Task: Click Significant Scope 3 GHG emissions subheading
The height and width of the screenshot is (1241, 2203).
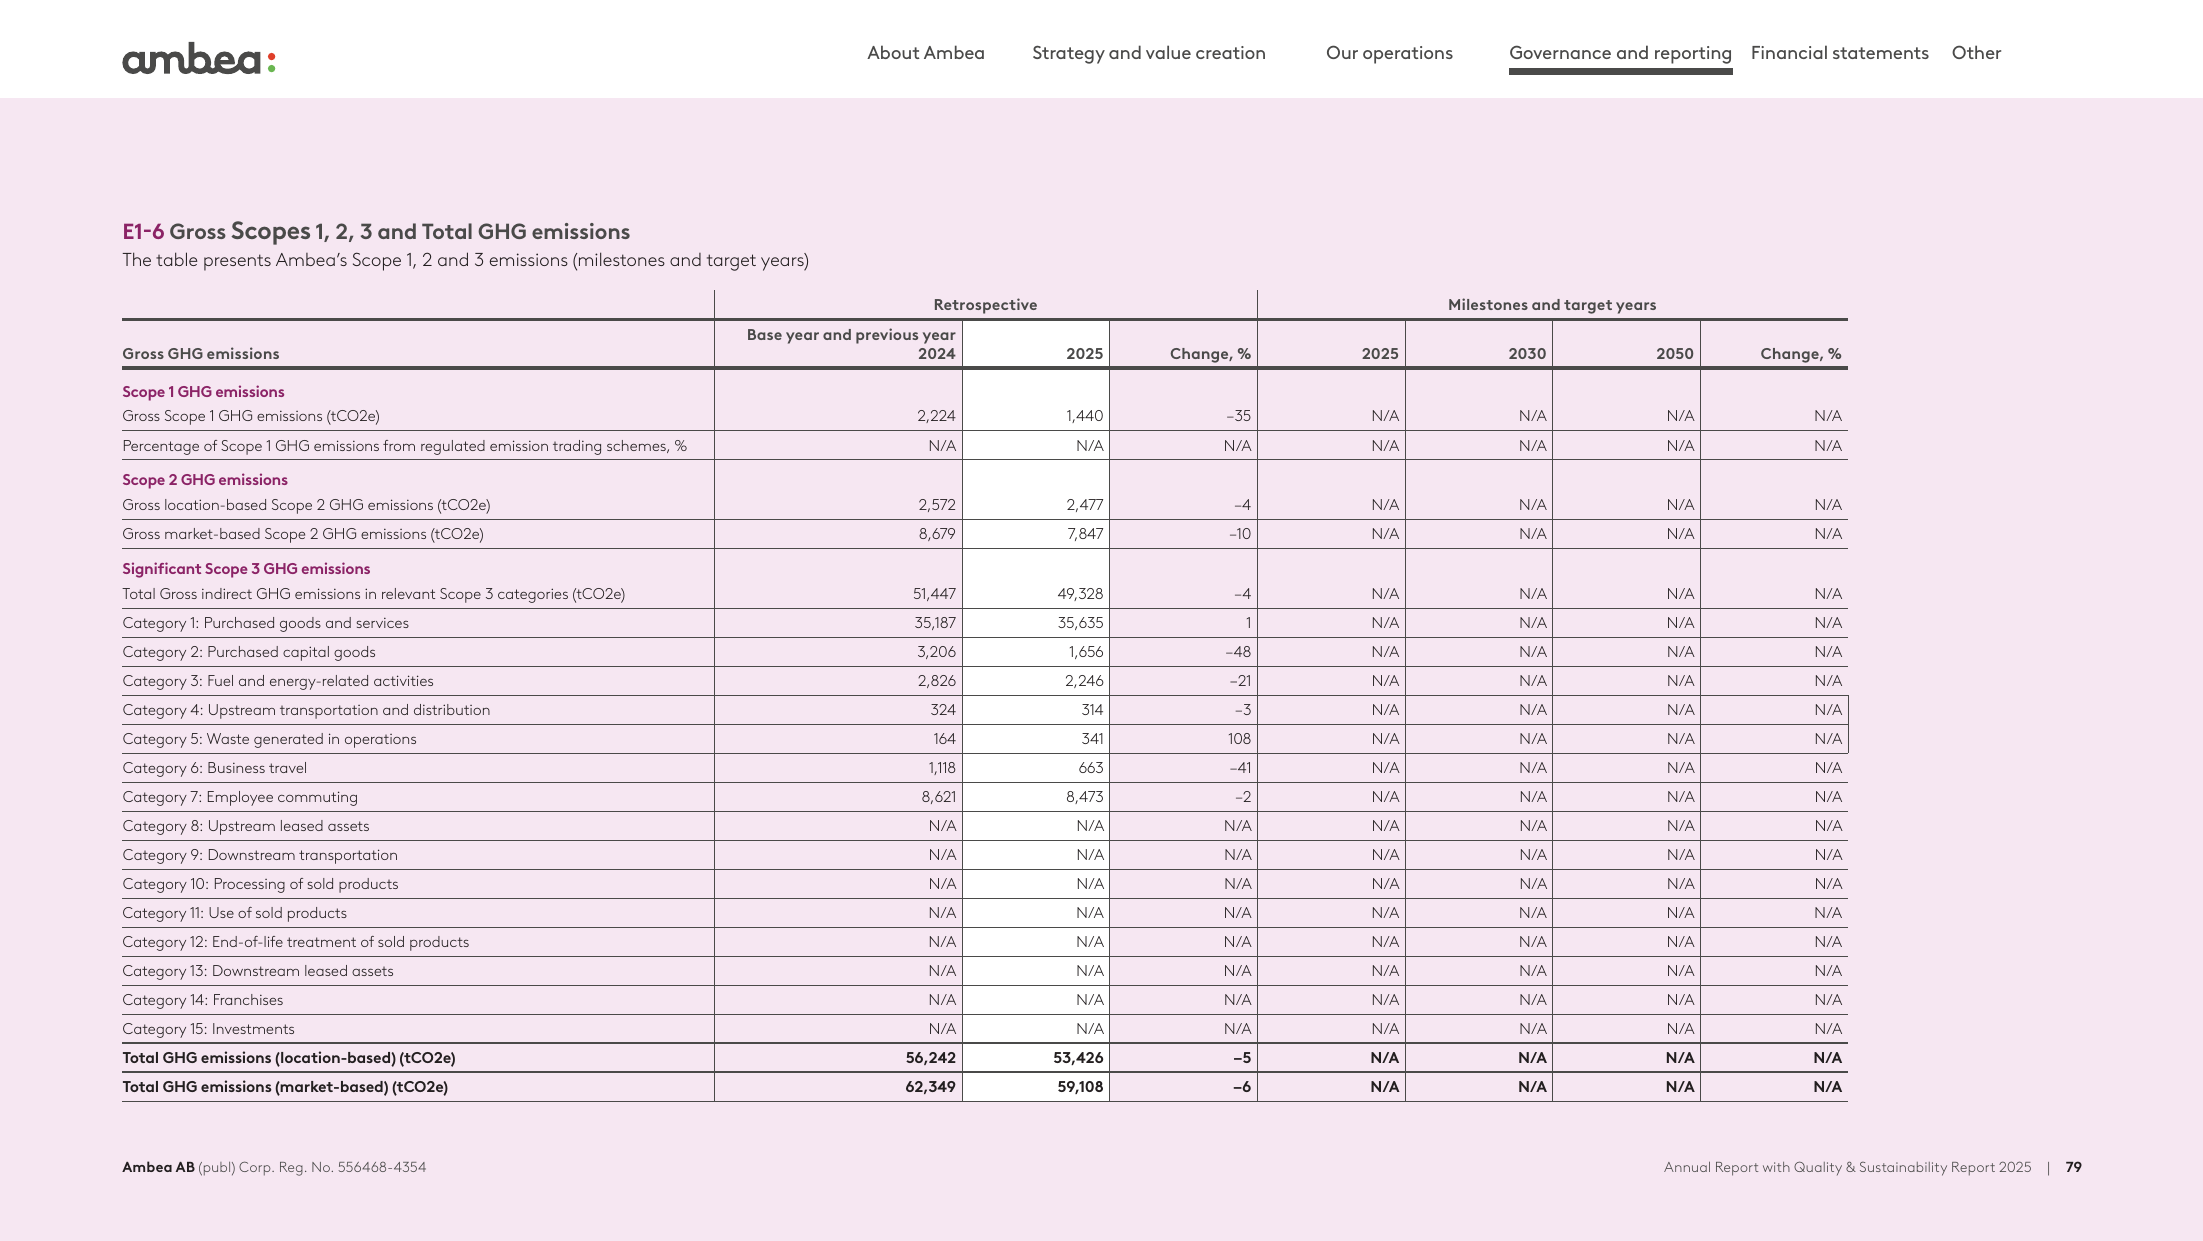Action: coord(246,569)
